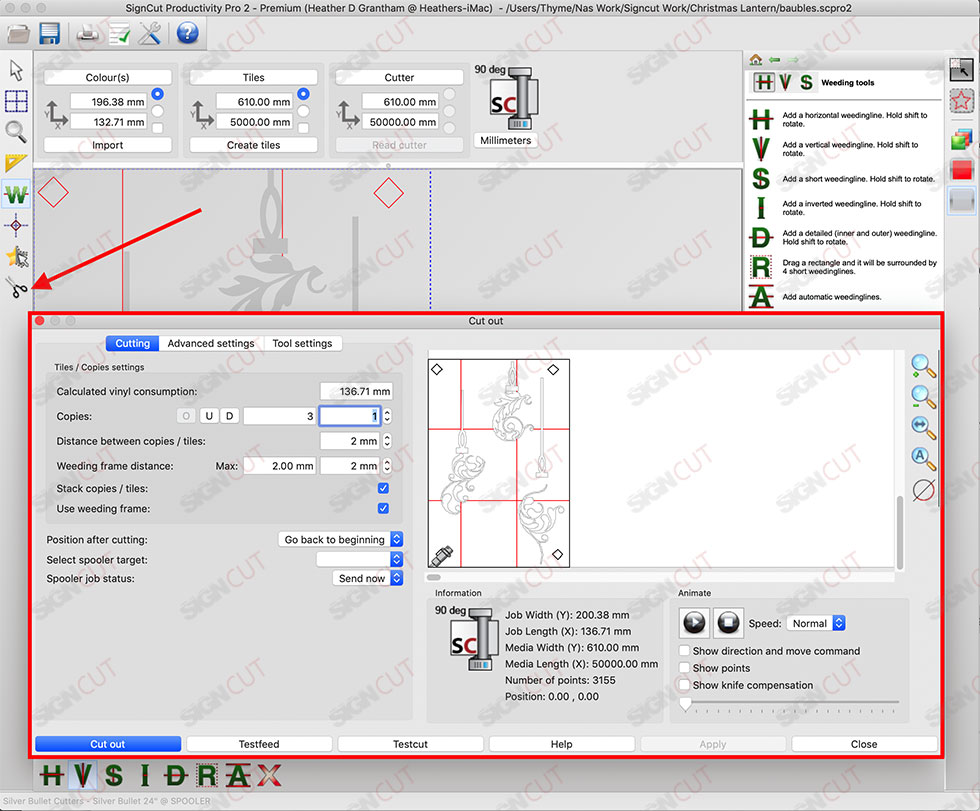Open a file with the folder icon
980x811 pixels.
point(18,33)
